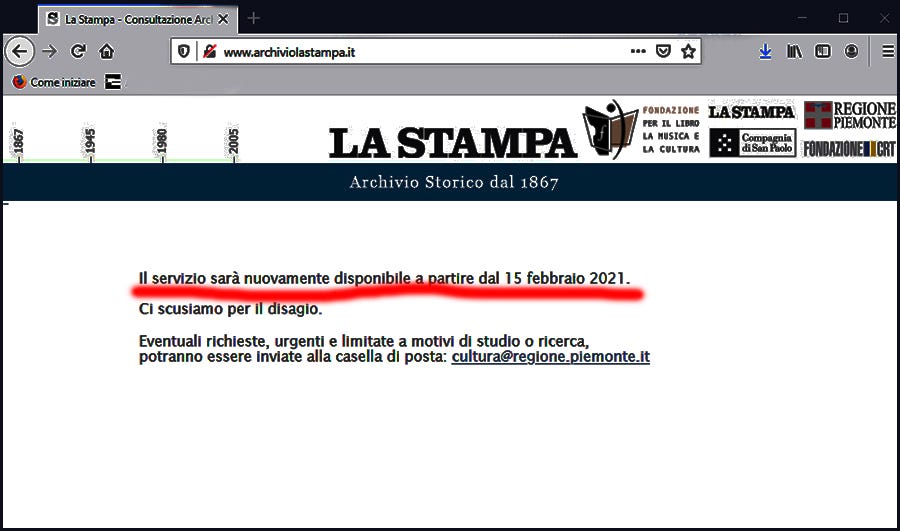Open the small LA STAMPA sponsor logo

(x=751, y=112)
